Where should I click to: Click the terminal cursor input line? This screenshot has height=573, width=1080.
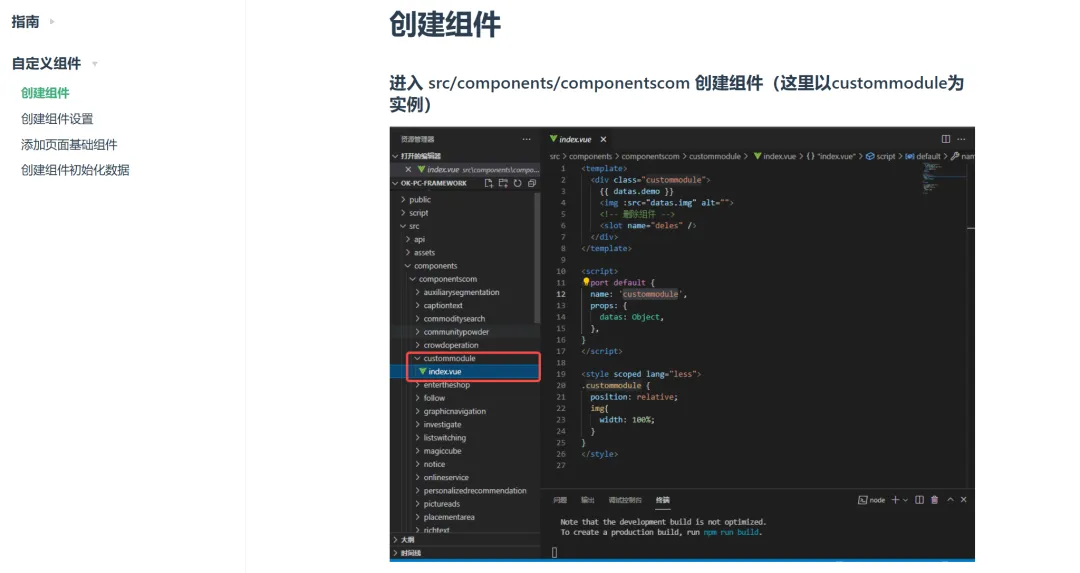click(554, 552)
